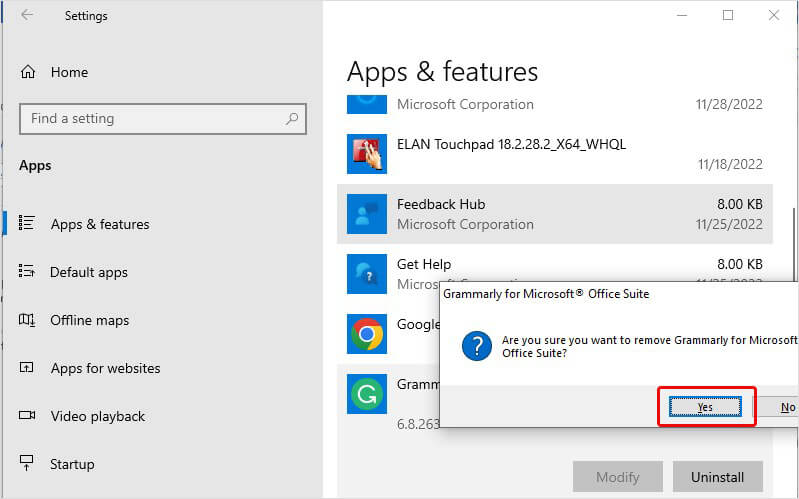Select the Get Help app icon
Viewport: 799px width, 499px height.
pyautogui.click(x=367, y=274)
